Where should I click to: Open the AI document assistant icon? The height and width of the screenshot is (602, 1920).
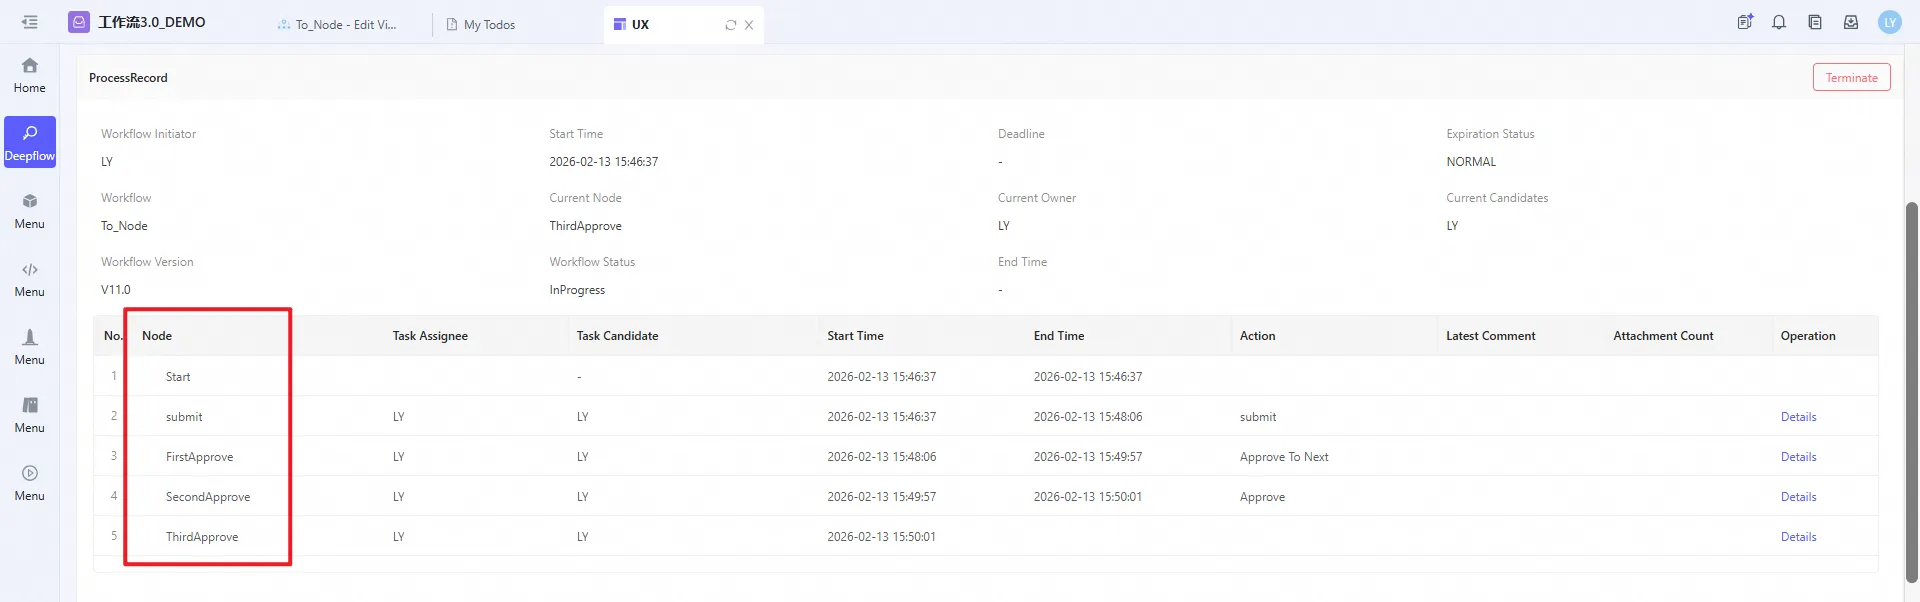pos(1745,22)
